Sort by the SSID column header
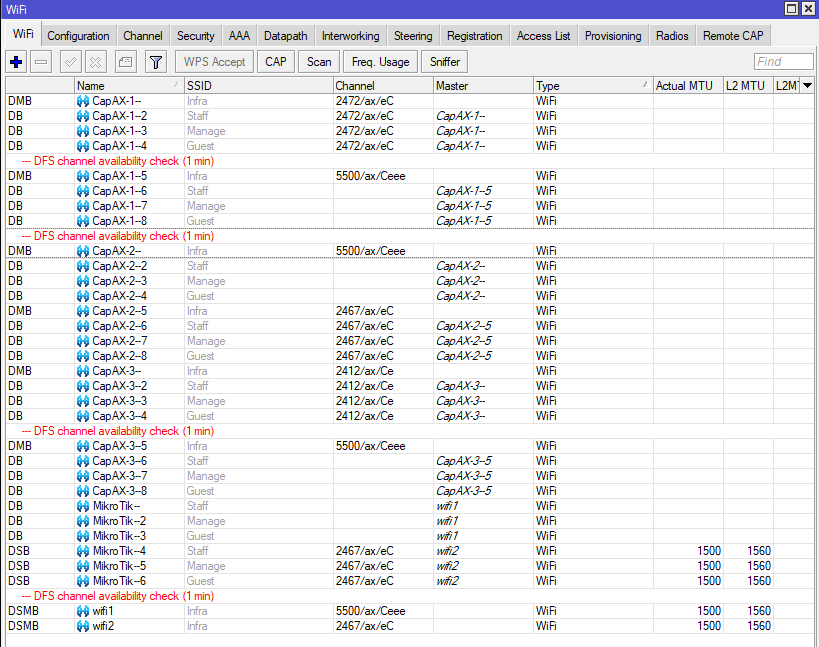Viewport: 819px width, 647px height. (x=259, y=86)
